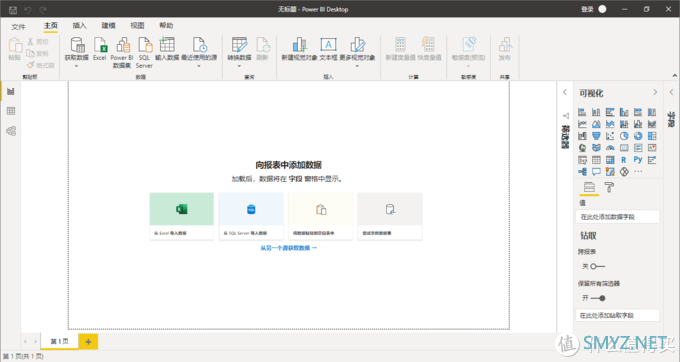Viewport: 680px width, 362px height.
Task: Open the Help (帮助) ribbon tab
Action: click(x=166, y=26)
